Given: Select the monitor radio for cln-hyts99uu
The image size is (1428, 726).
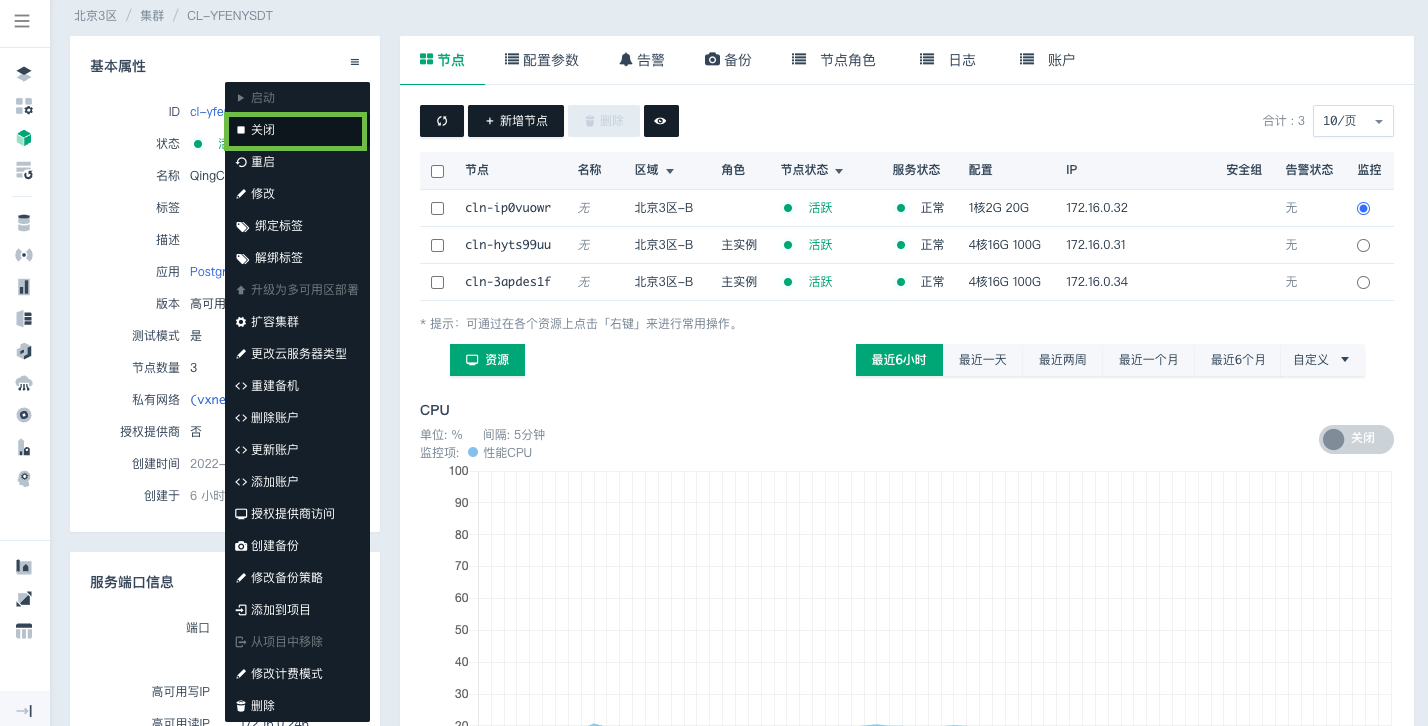Looking at the screenshot, I should click(x=1363, y=245).
